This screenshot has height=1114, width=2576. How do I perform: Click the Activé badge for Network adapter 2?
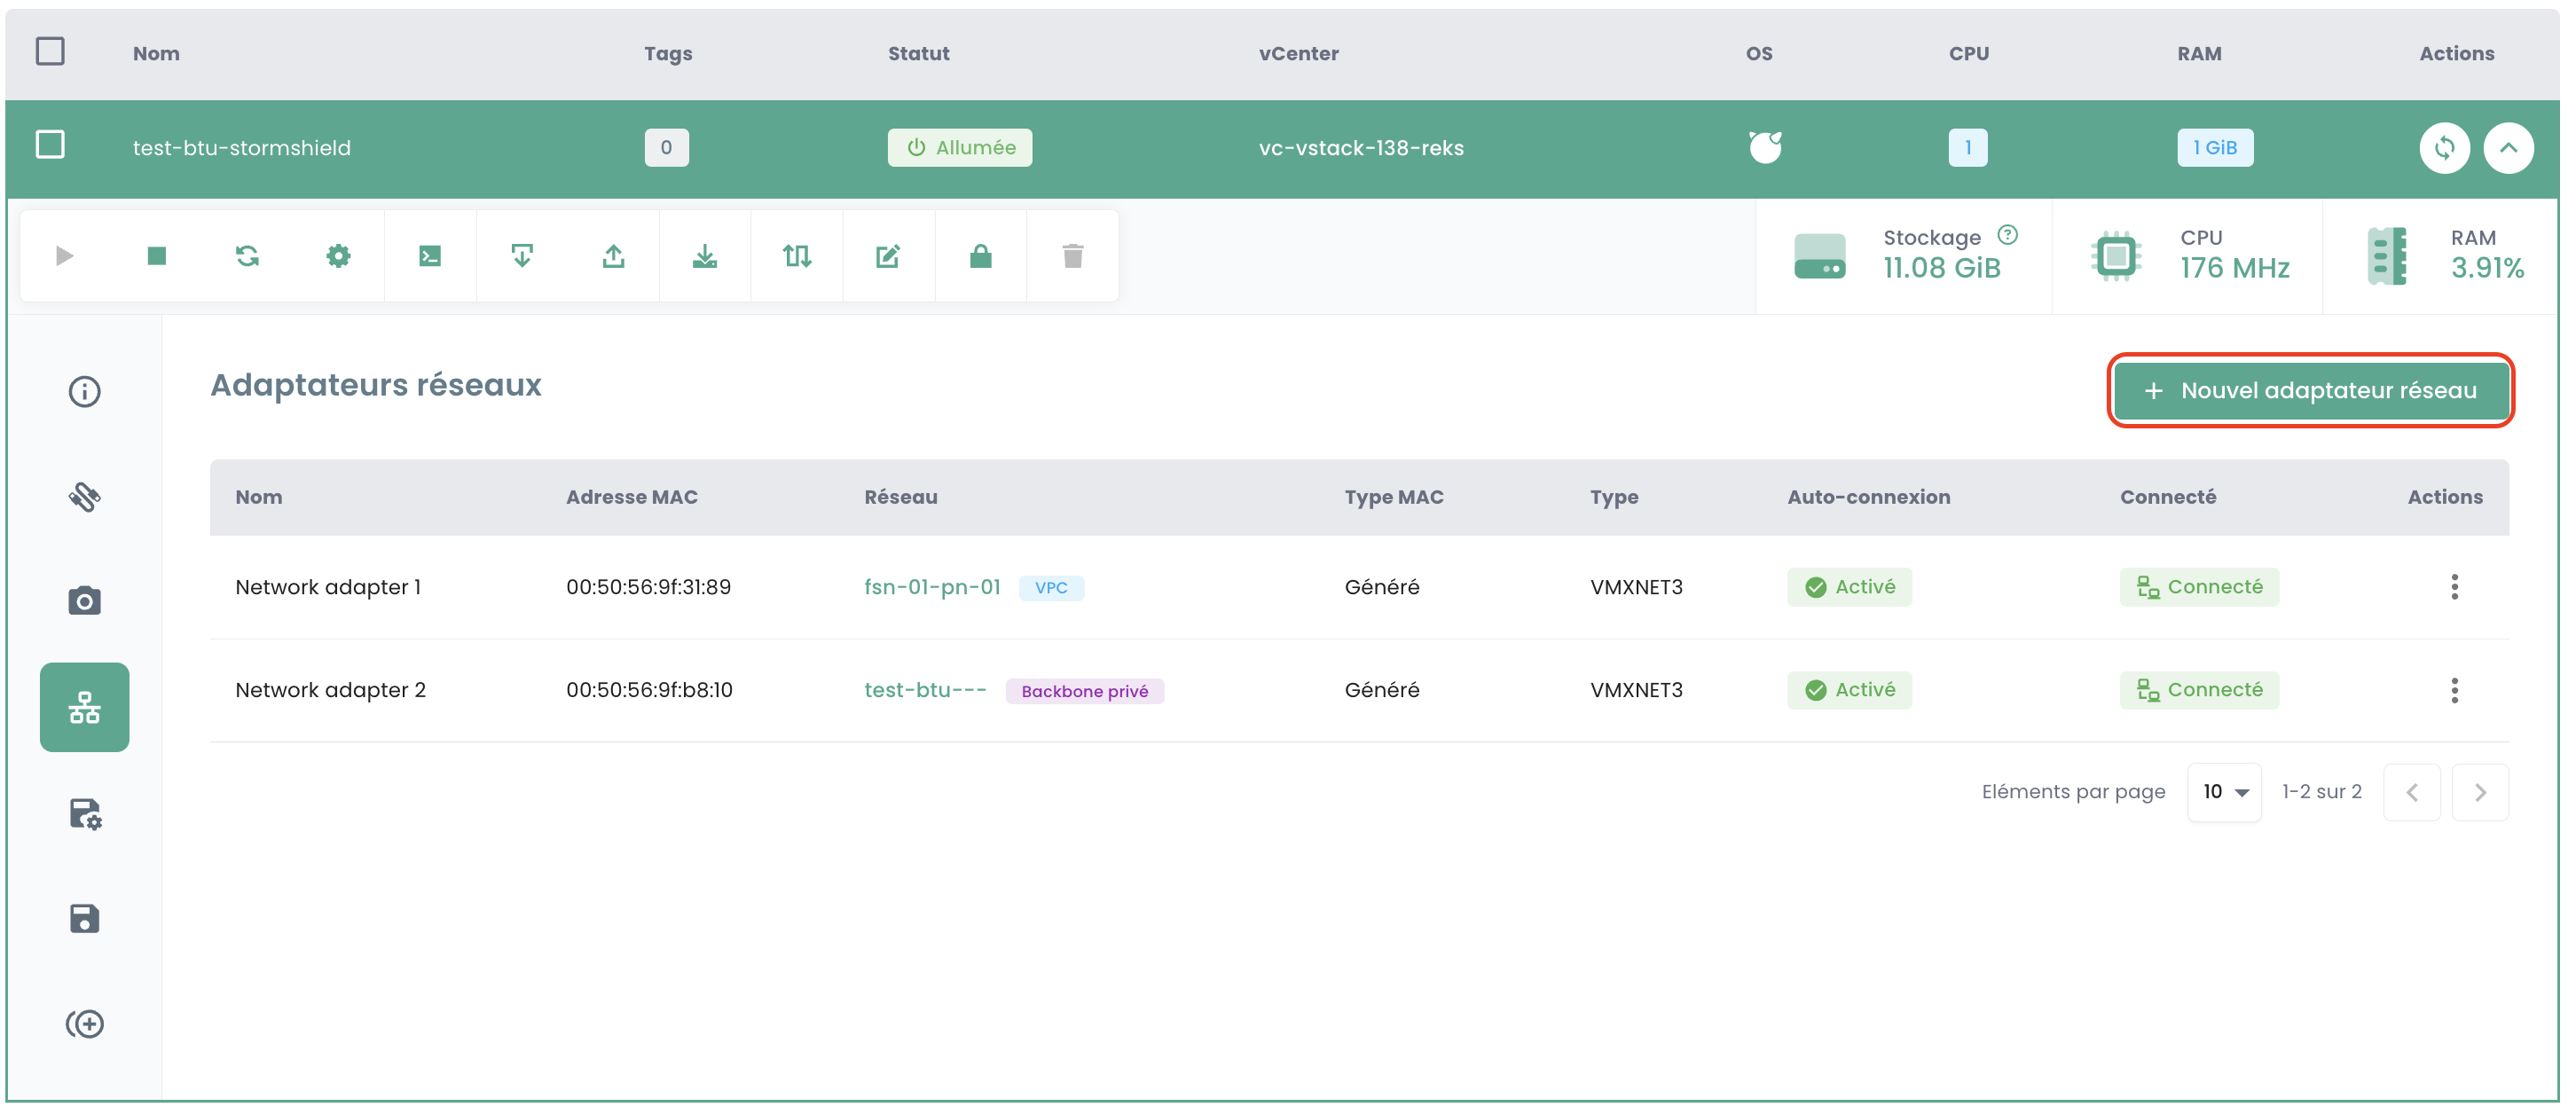(x=1849, y=690)
